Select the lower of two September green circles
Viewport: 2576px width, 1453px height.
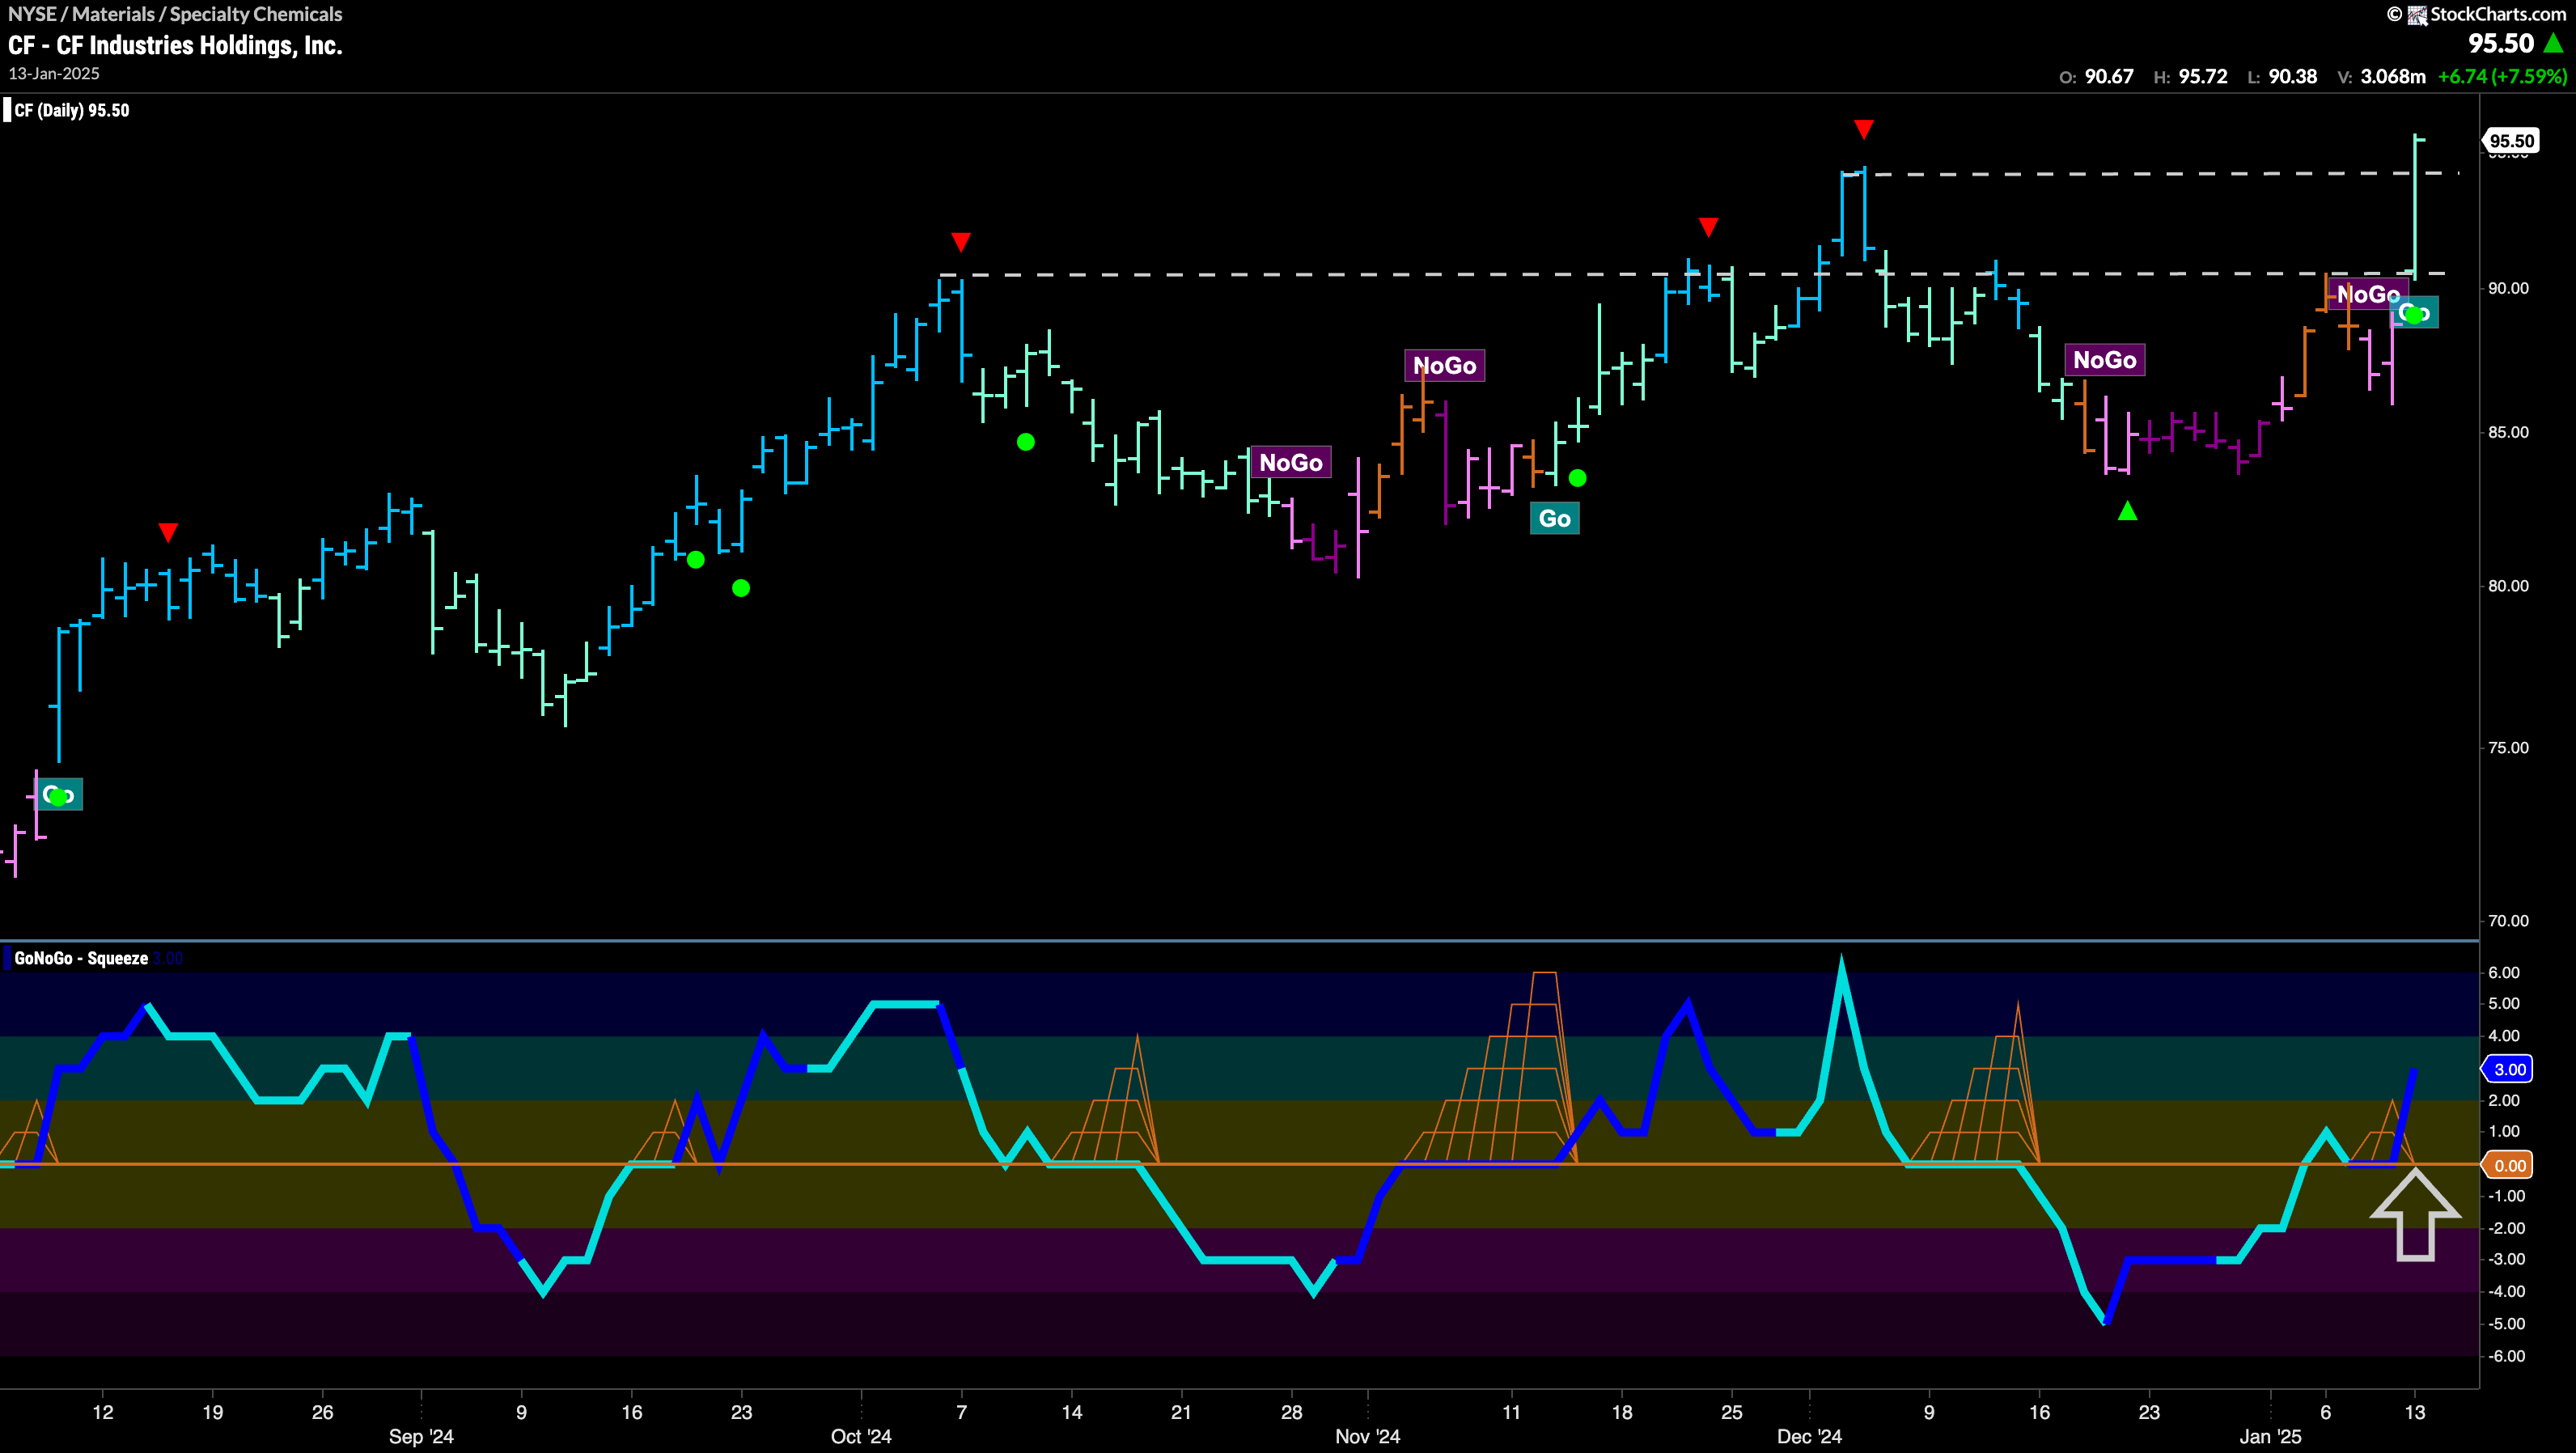point(741,588)
